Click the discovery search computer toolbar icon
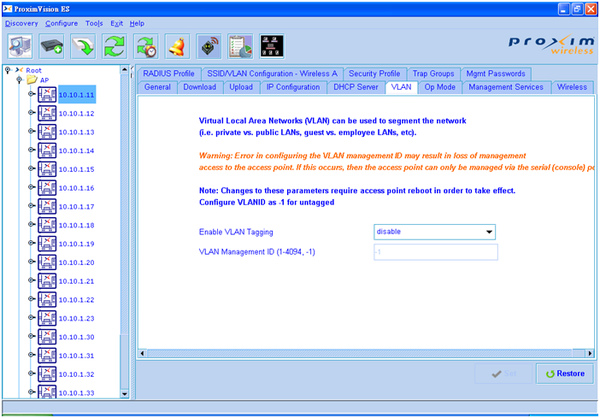This screenshot has width=600, height=418. coord(20,46)
